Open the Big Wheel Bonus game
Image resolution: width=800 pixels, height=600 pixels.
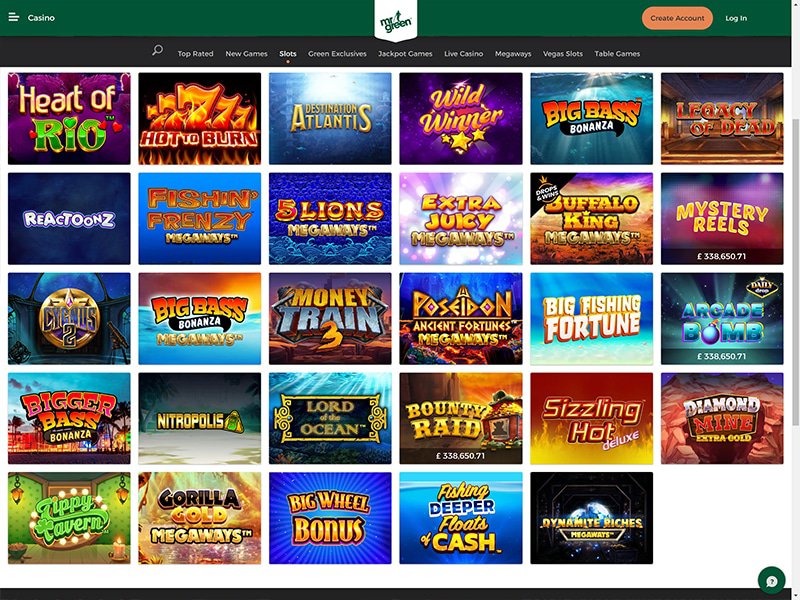(x=330, y=518)
